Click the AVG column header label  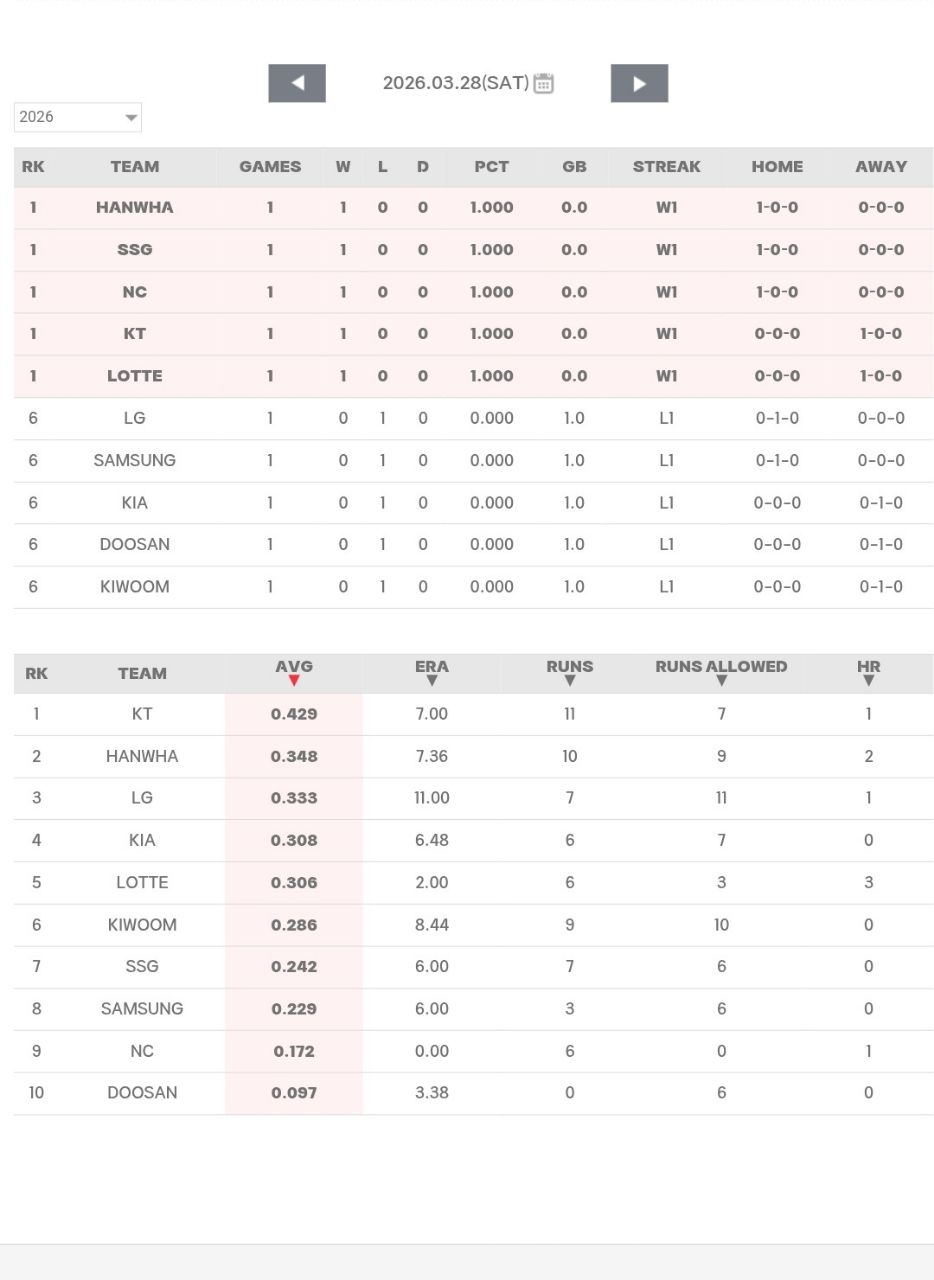pos(294,666)
